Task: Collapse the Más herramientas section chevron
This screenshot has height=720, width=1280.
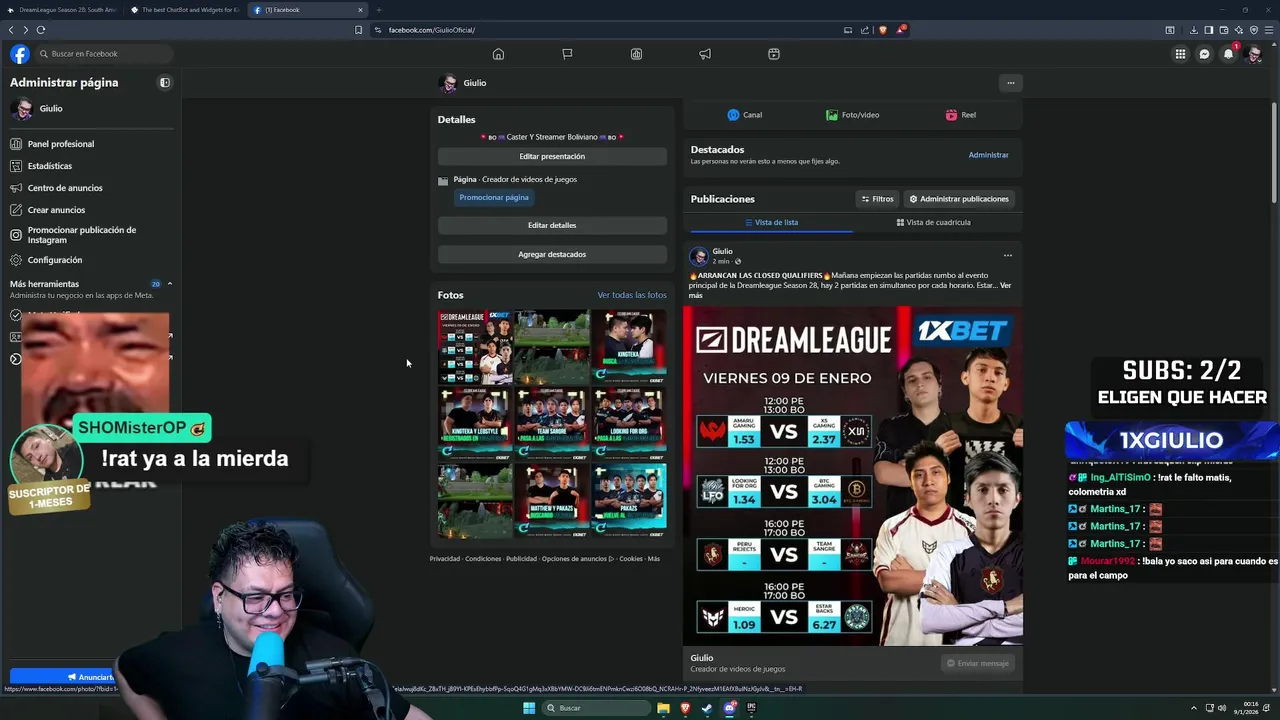Action: click(x=170, y=284)
